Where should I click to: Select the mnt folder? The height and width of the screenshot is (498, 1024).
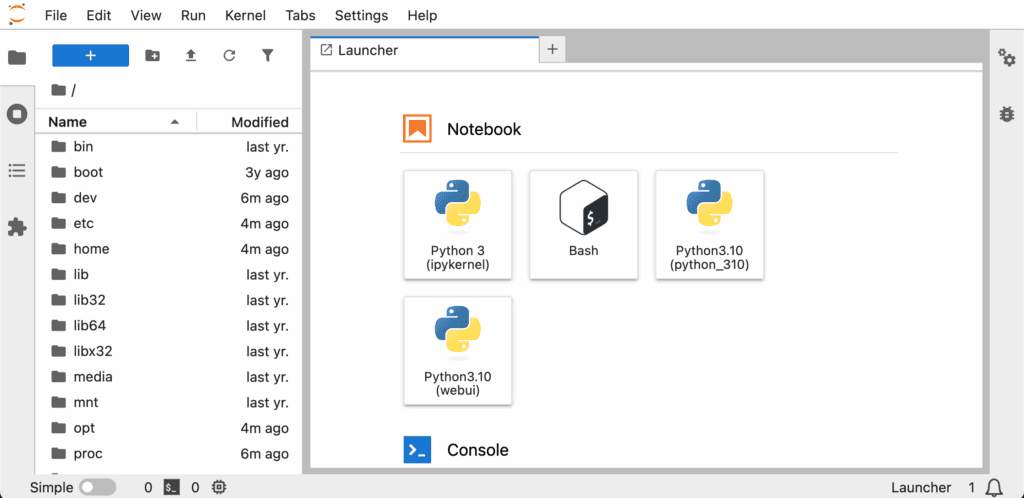168,402
